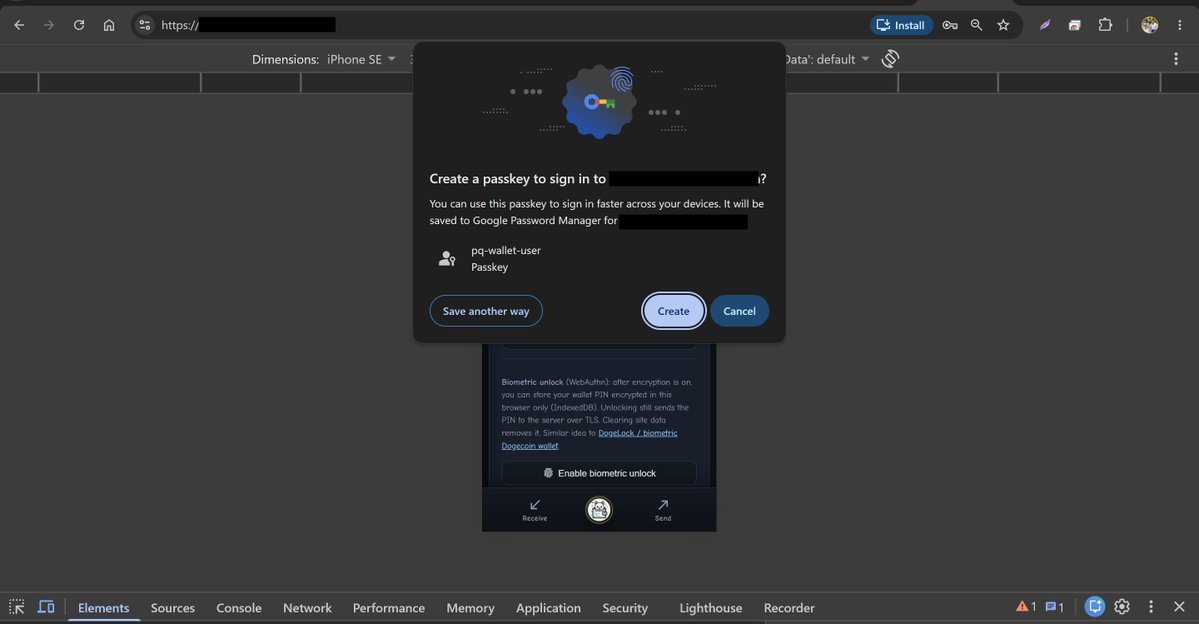The width and height of the screenshot is (1199, 624).
Task: Open device toolbar more options menu
Action: pyautogui.click(x=1176, y=59)
